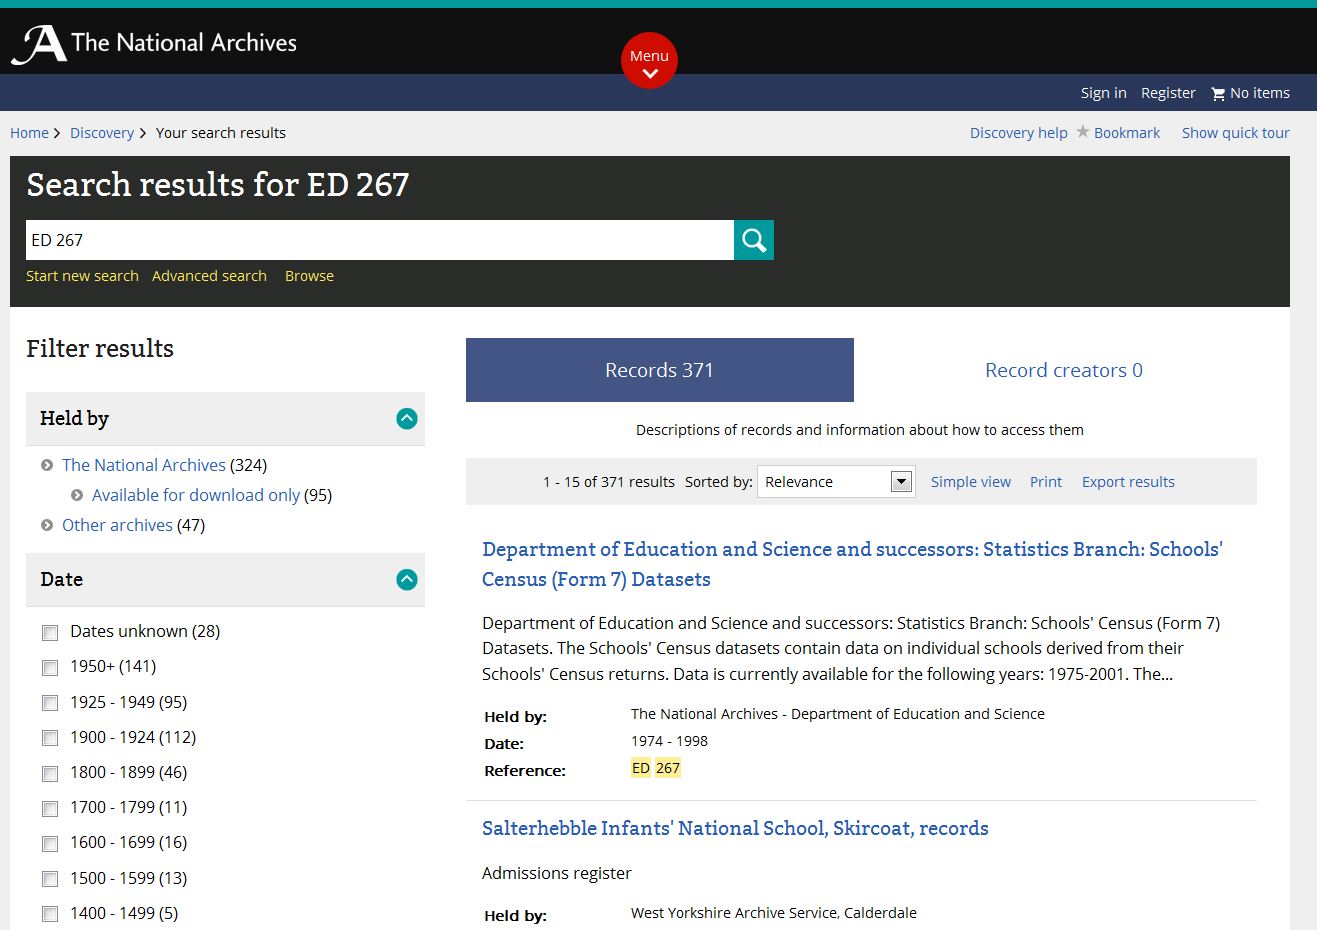Click the magnifying glass search button
Viewport: 1317px width, 930px height.
click(754, 240)
